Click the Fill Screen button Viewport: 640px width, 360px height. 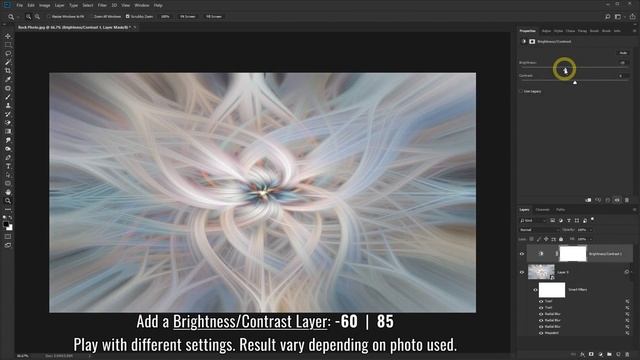pos(214,17)
